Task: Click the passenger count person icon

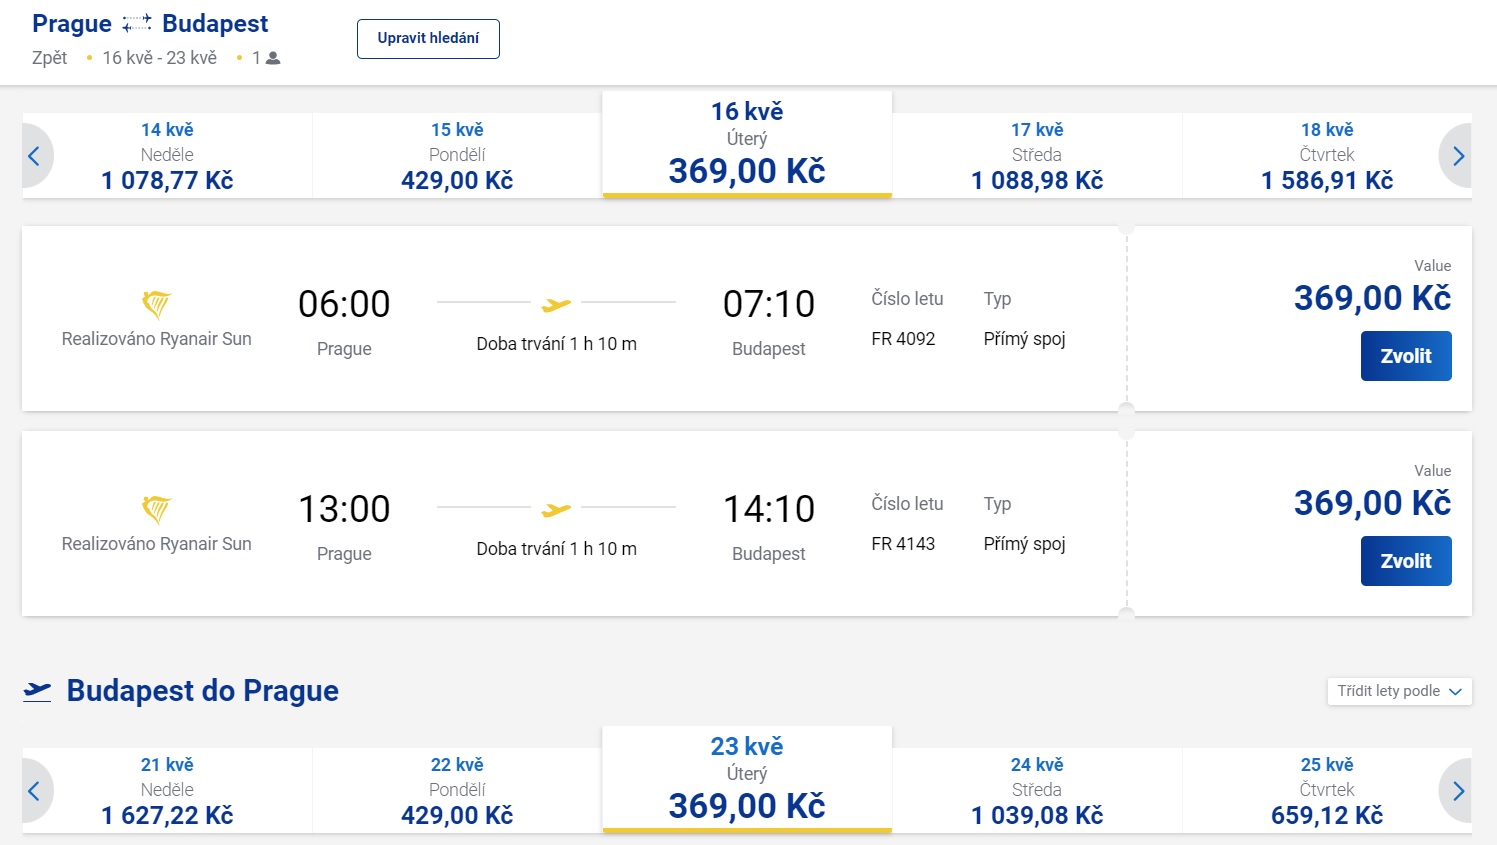Action: (x=273, y=58)
